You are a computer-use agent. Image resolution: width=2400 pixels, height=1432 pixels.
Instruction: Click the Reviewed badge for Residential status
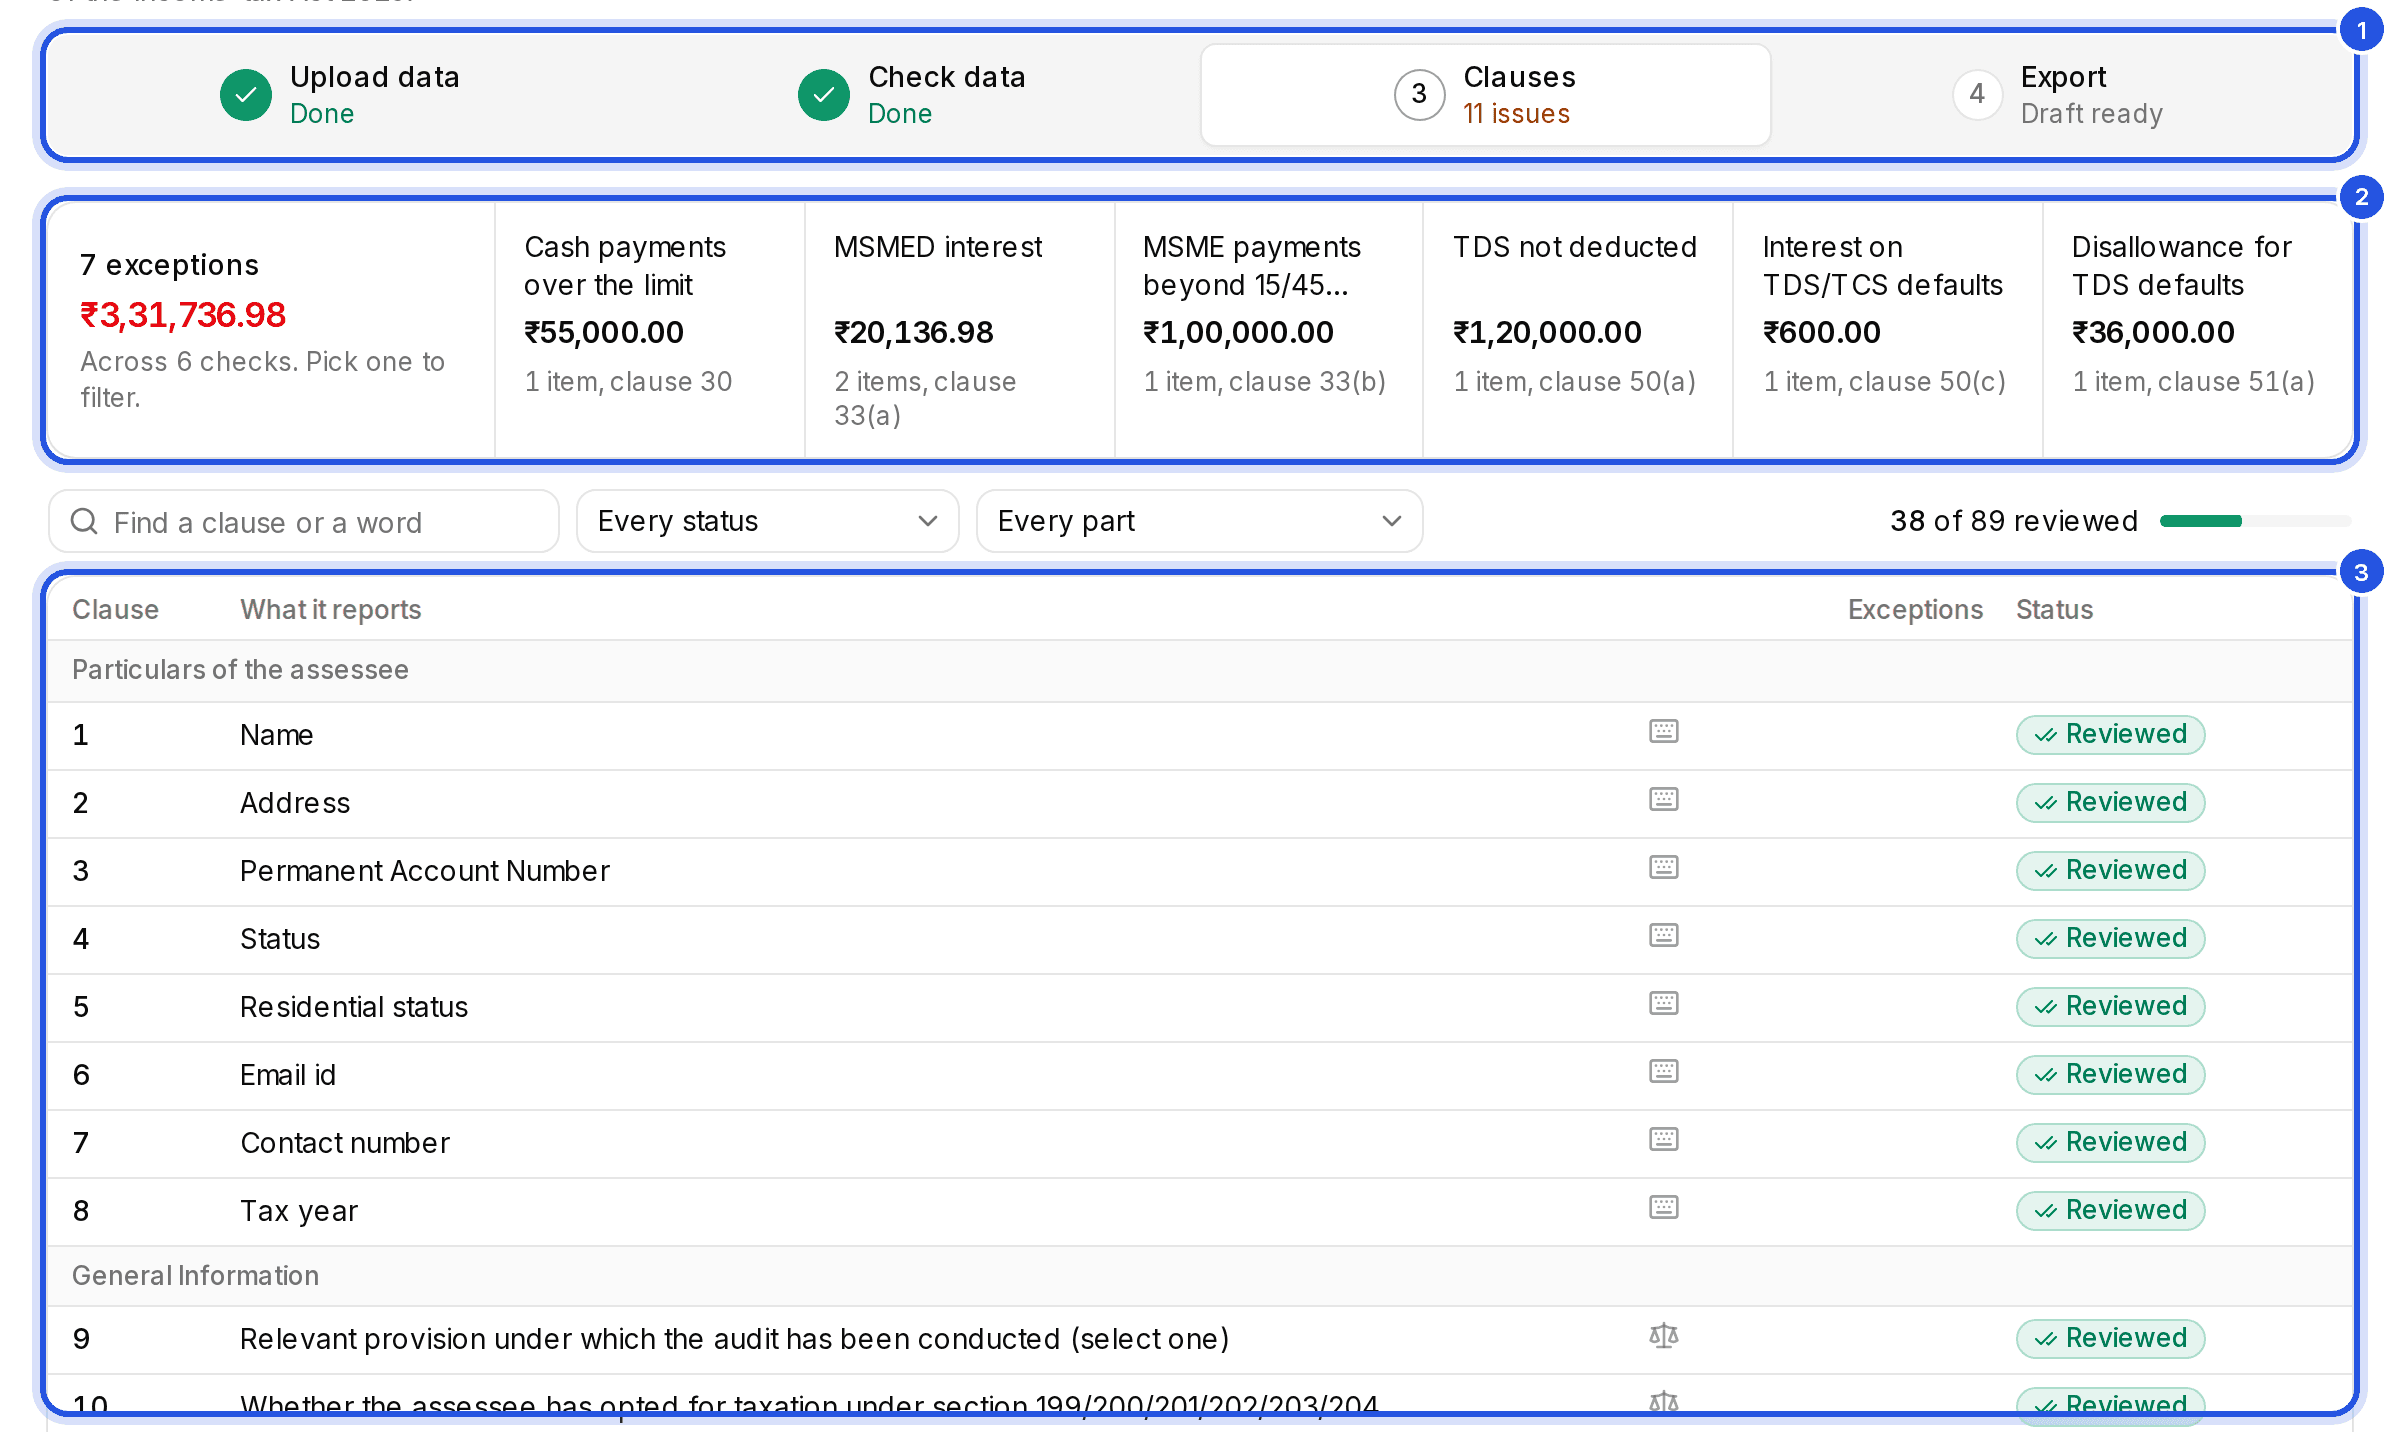(2110, 1006)
